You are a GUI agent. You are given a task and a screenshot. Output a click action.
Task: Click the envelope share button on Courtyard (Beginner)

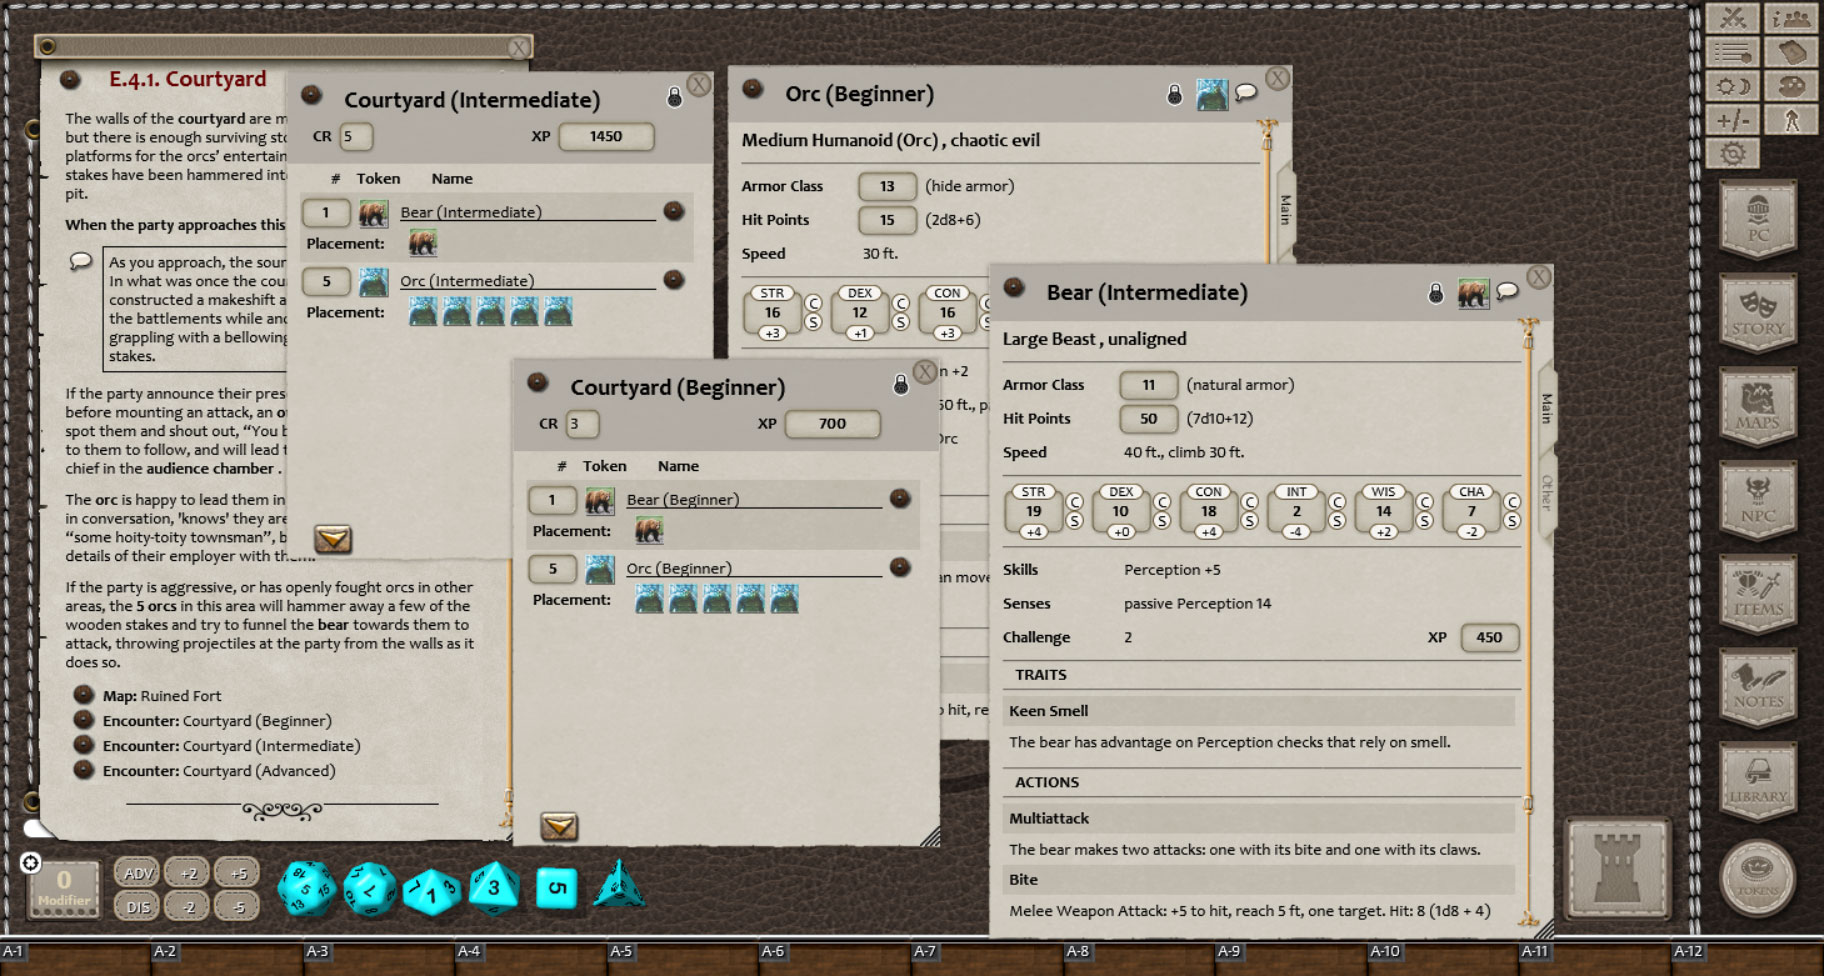559,826
